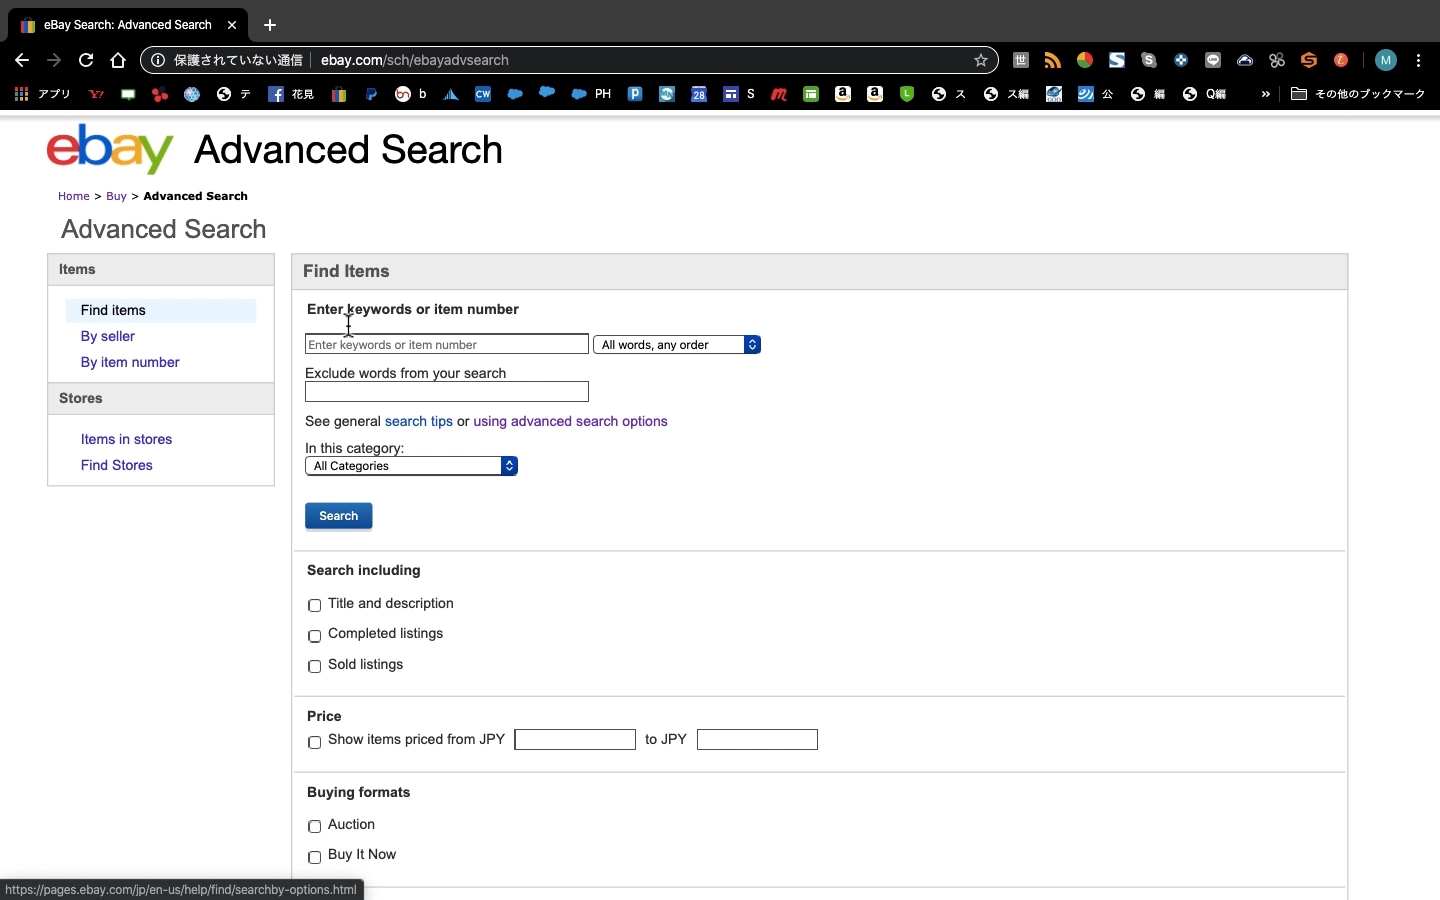Check the Sold listings option
1440x900 pixels.
315,666
